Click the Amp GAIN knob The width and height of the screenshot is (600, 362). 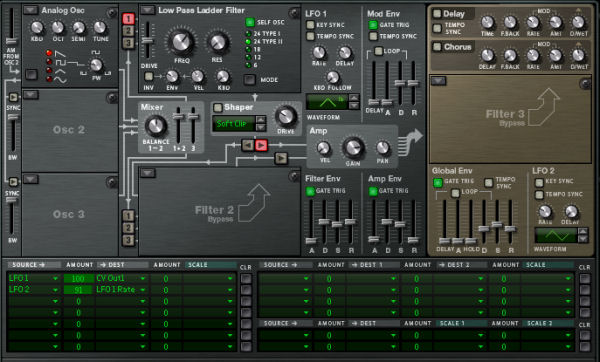pos(353,148)
